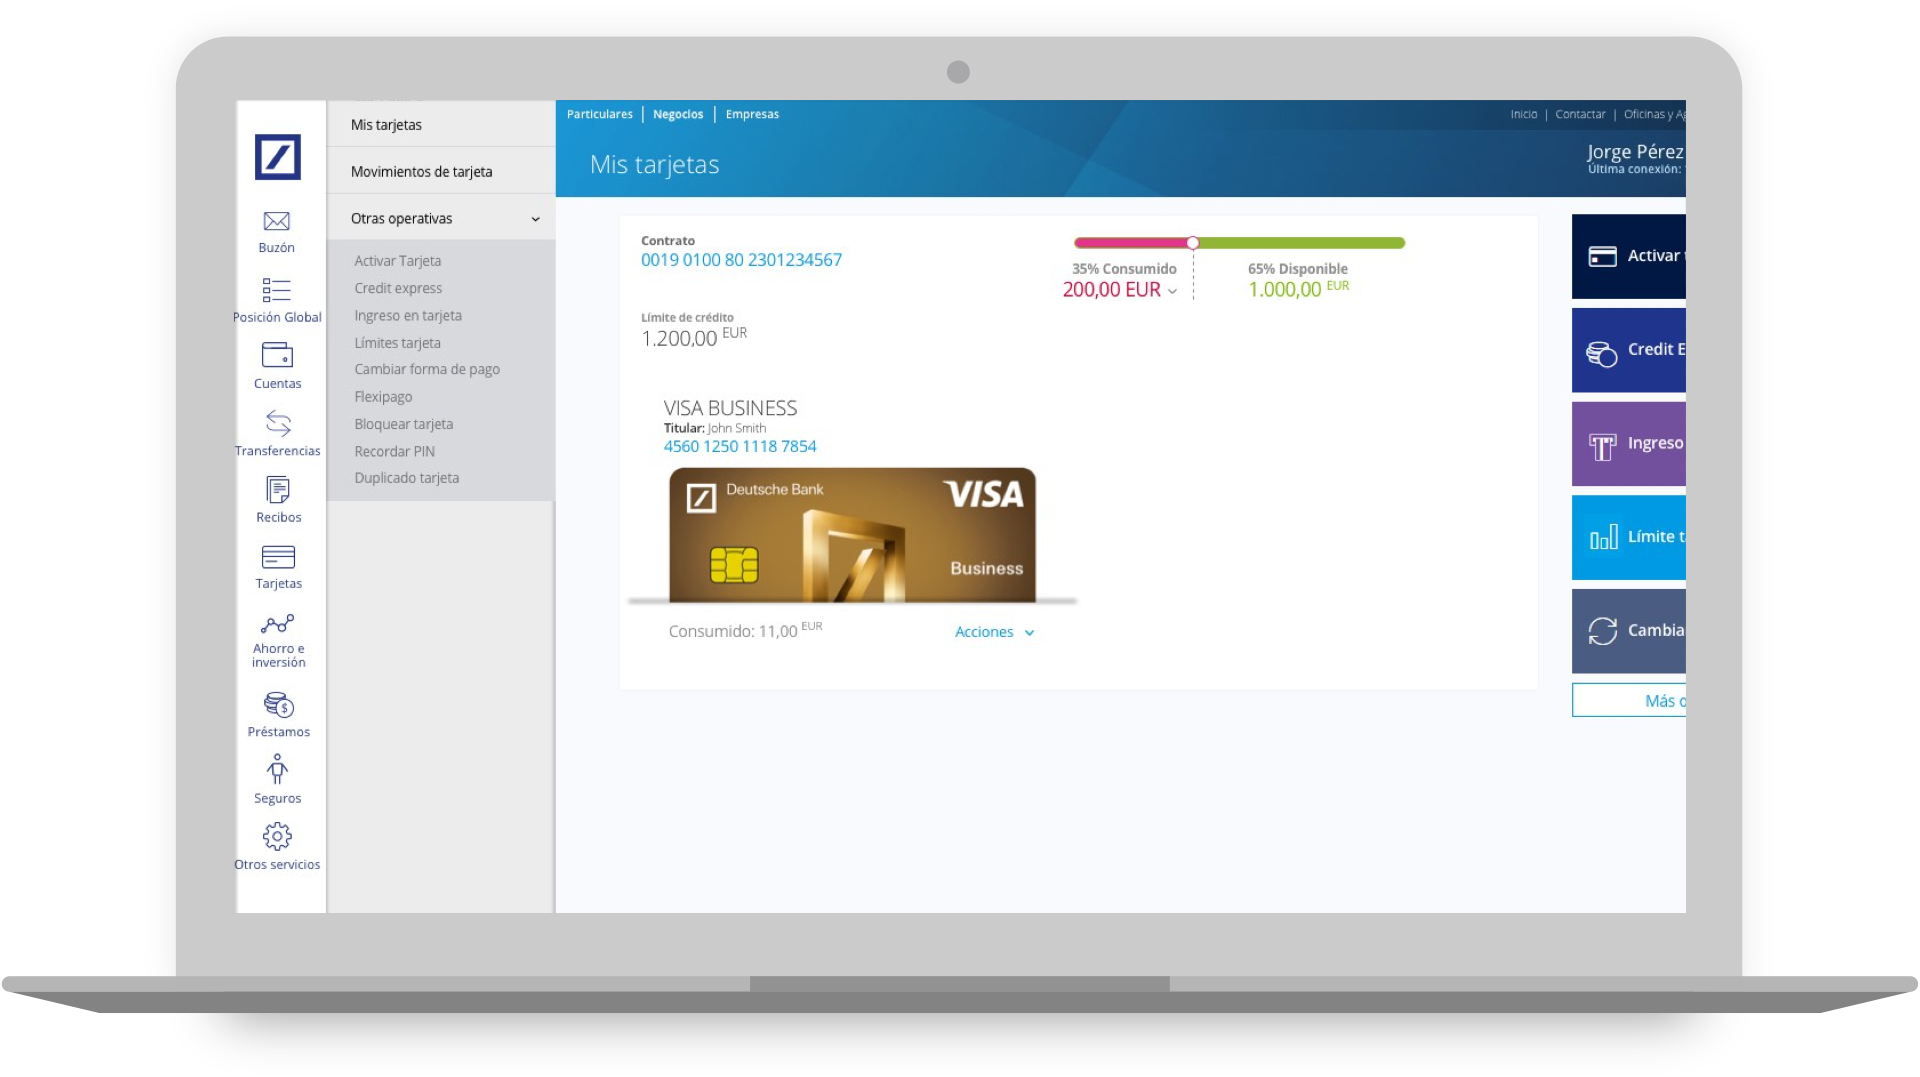Image resolution: width=1920 pixels, height=1077 pixels.
Task: Open the Buzón mailbox icon
Action: tap(277, 222)
